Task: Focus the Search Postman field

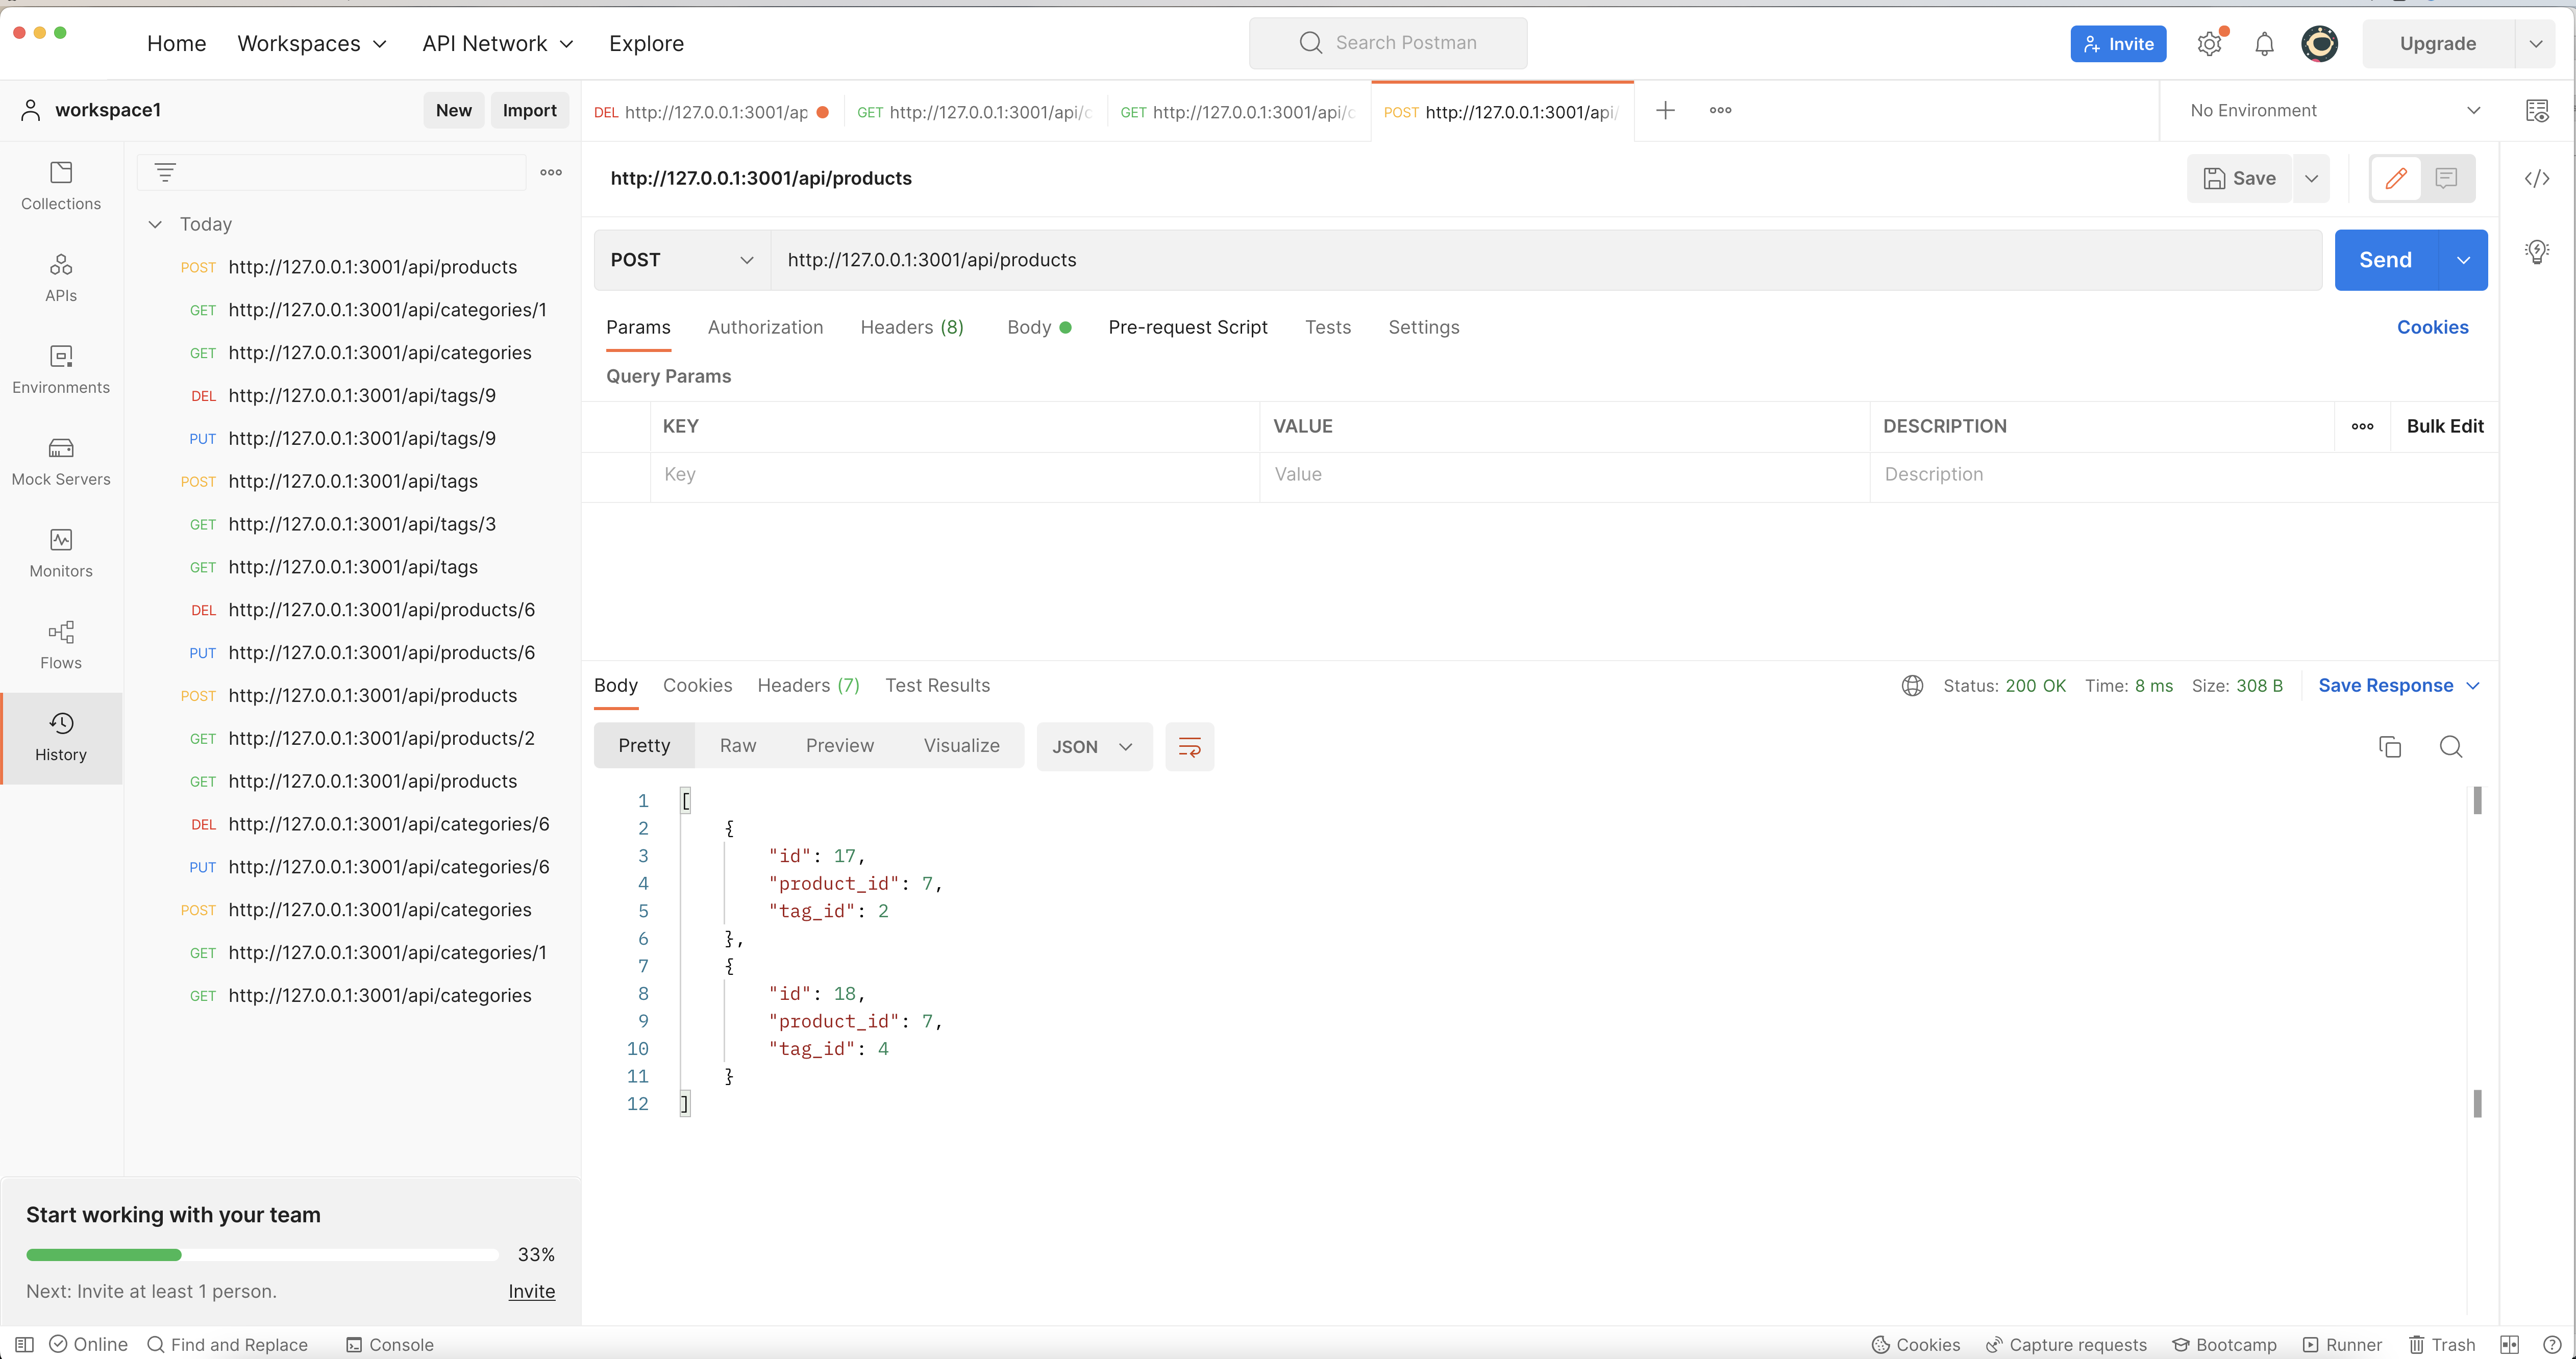Action: point(1388,43)
